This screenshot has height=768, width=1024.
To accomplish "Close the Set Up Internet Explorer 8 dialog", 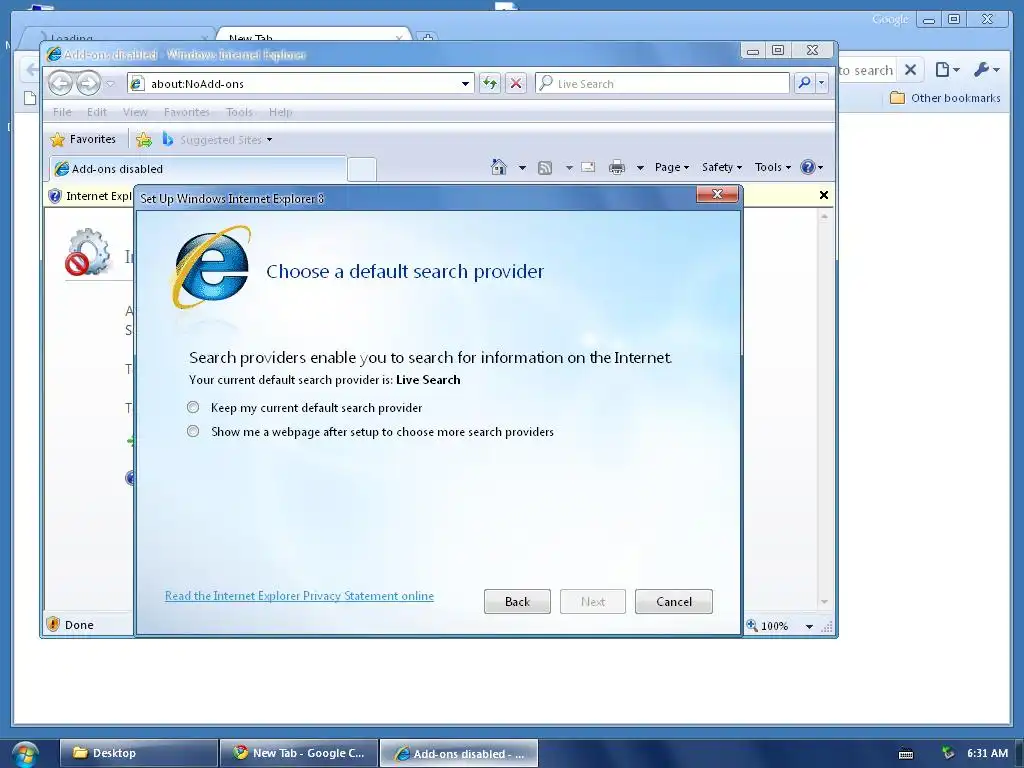I will click(717, 194).
